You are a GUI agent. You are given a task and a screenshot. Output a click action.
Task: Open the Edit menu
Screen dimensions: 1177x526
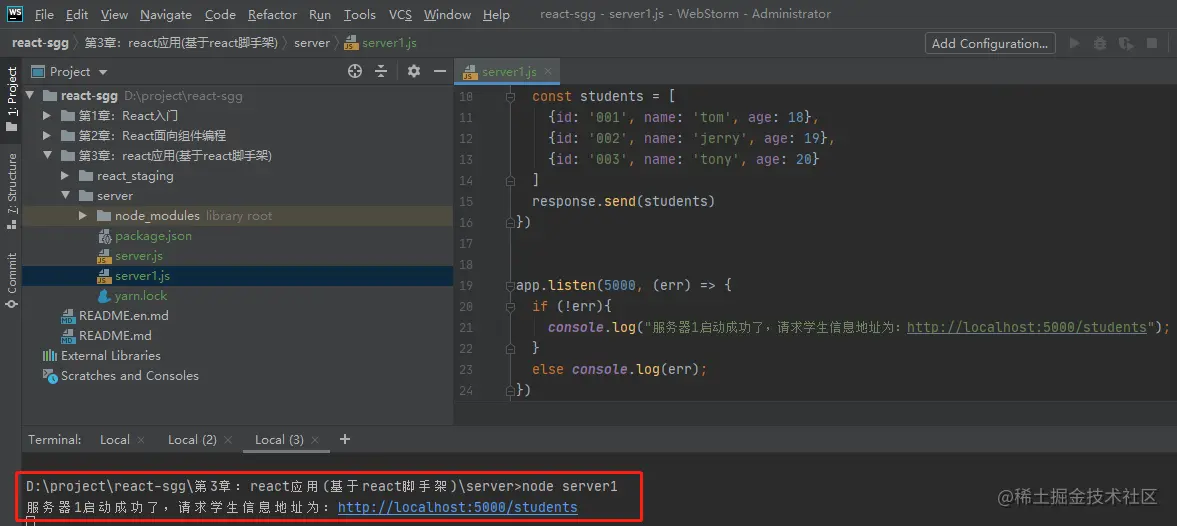click(77, 14)
